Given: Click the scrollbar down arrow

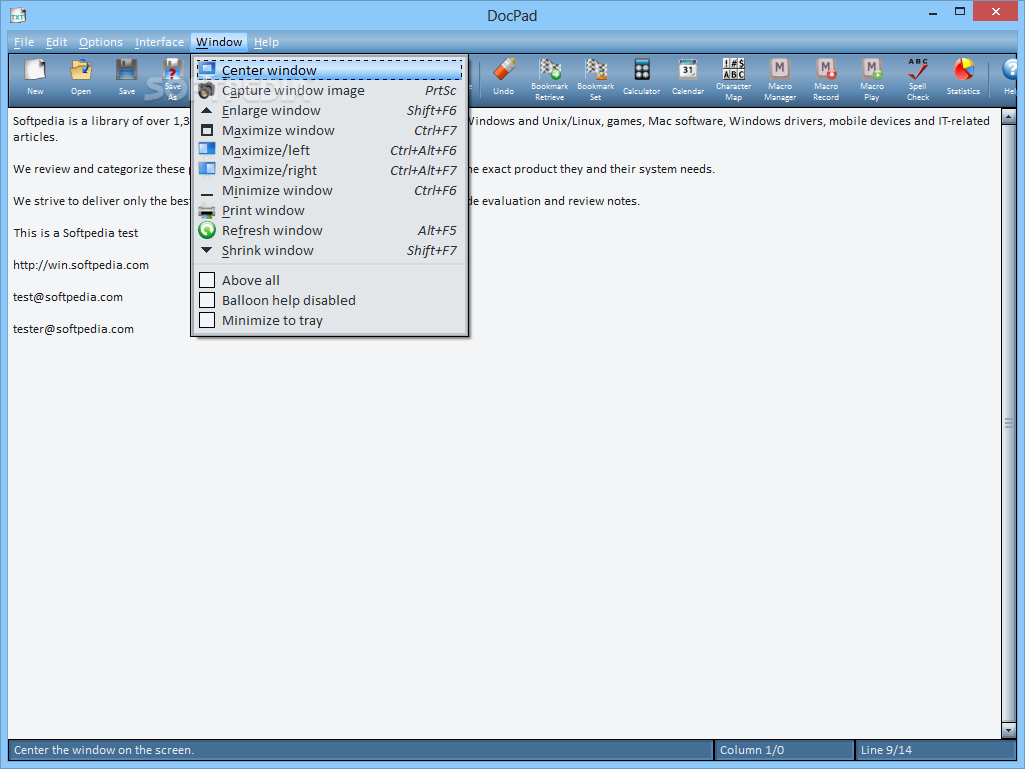Looking at the screenshot, I should click(1008, 730).
